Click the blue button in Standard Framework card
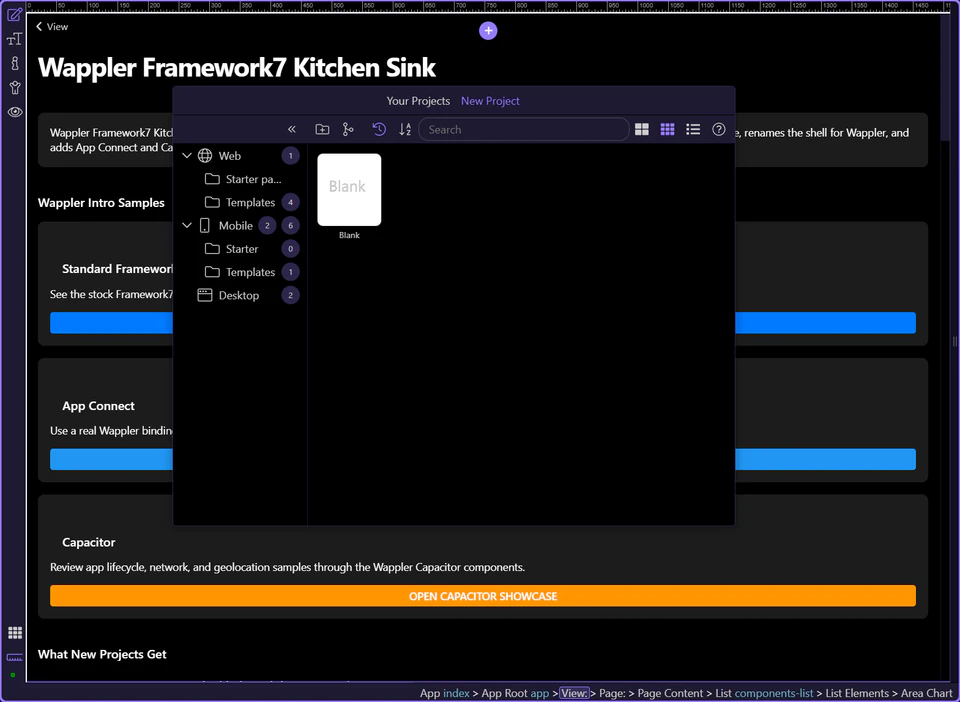 tap(825, 323)
